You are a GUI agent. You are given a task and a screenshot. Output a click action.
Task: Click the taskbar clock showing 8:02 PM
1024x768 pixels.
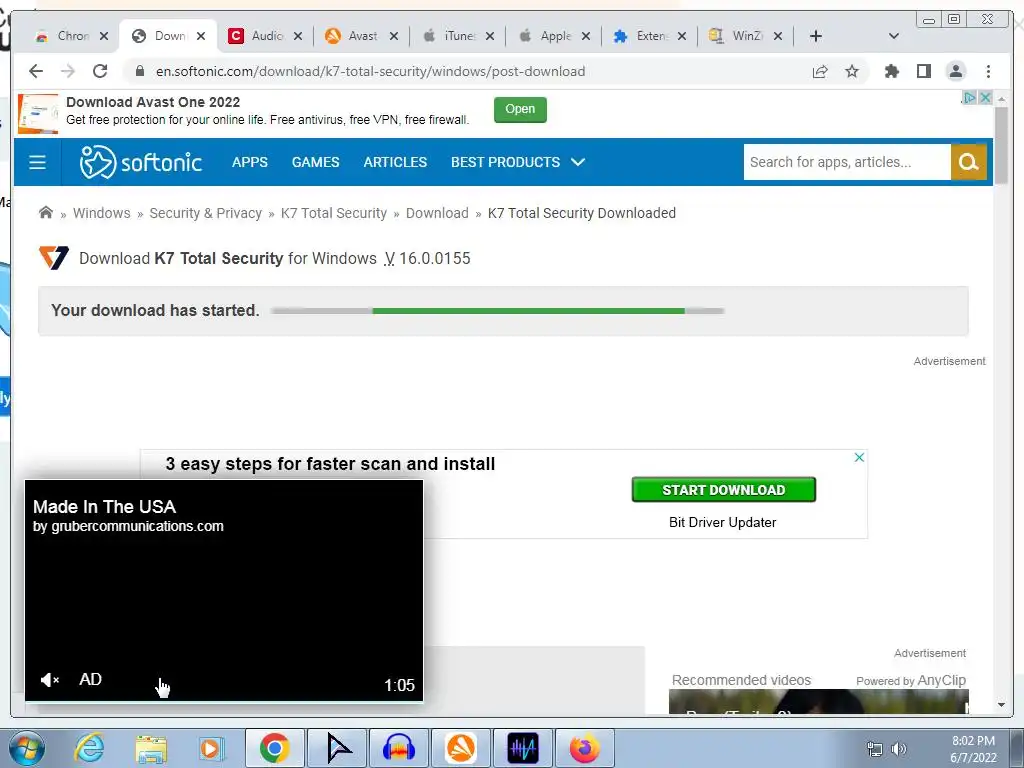(x=973, y=749)
